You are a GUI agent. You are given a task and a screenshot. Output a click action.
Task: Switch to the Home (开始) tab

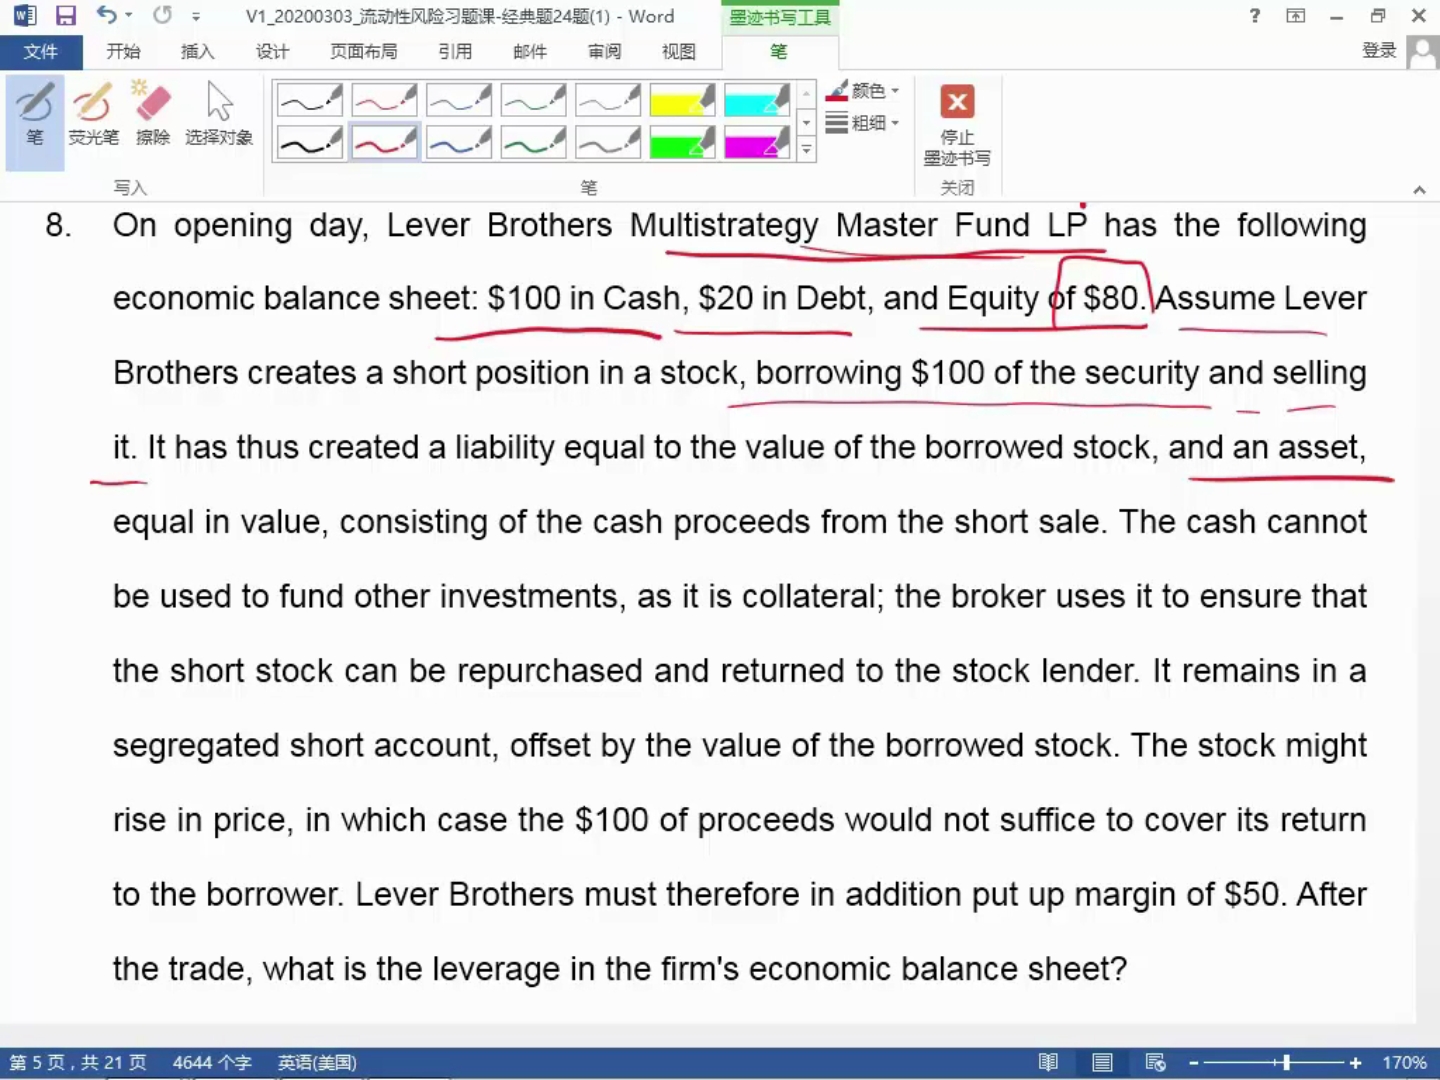pos(124,52)
